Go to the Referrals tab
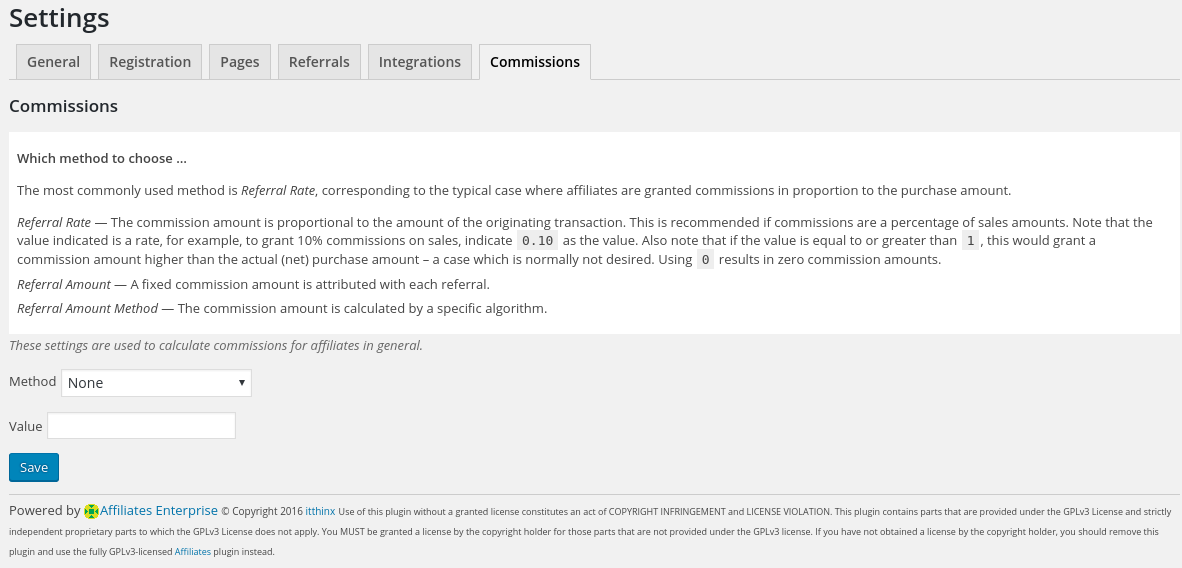Image resolution: width=1182 pixels, height=568 pixels. 319,62
